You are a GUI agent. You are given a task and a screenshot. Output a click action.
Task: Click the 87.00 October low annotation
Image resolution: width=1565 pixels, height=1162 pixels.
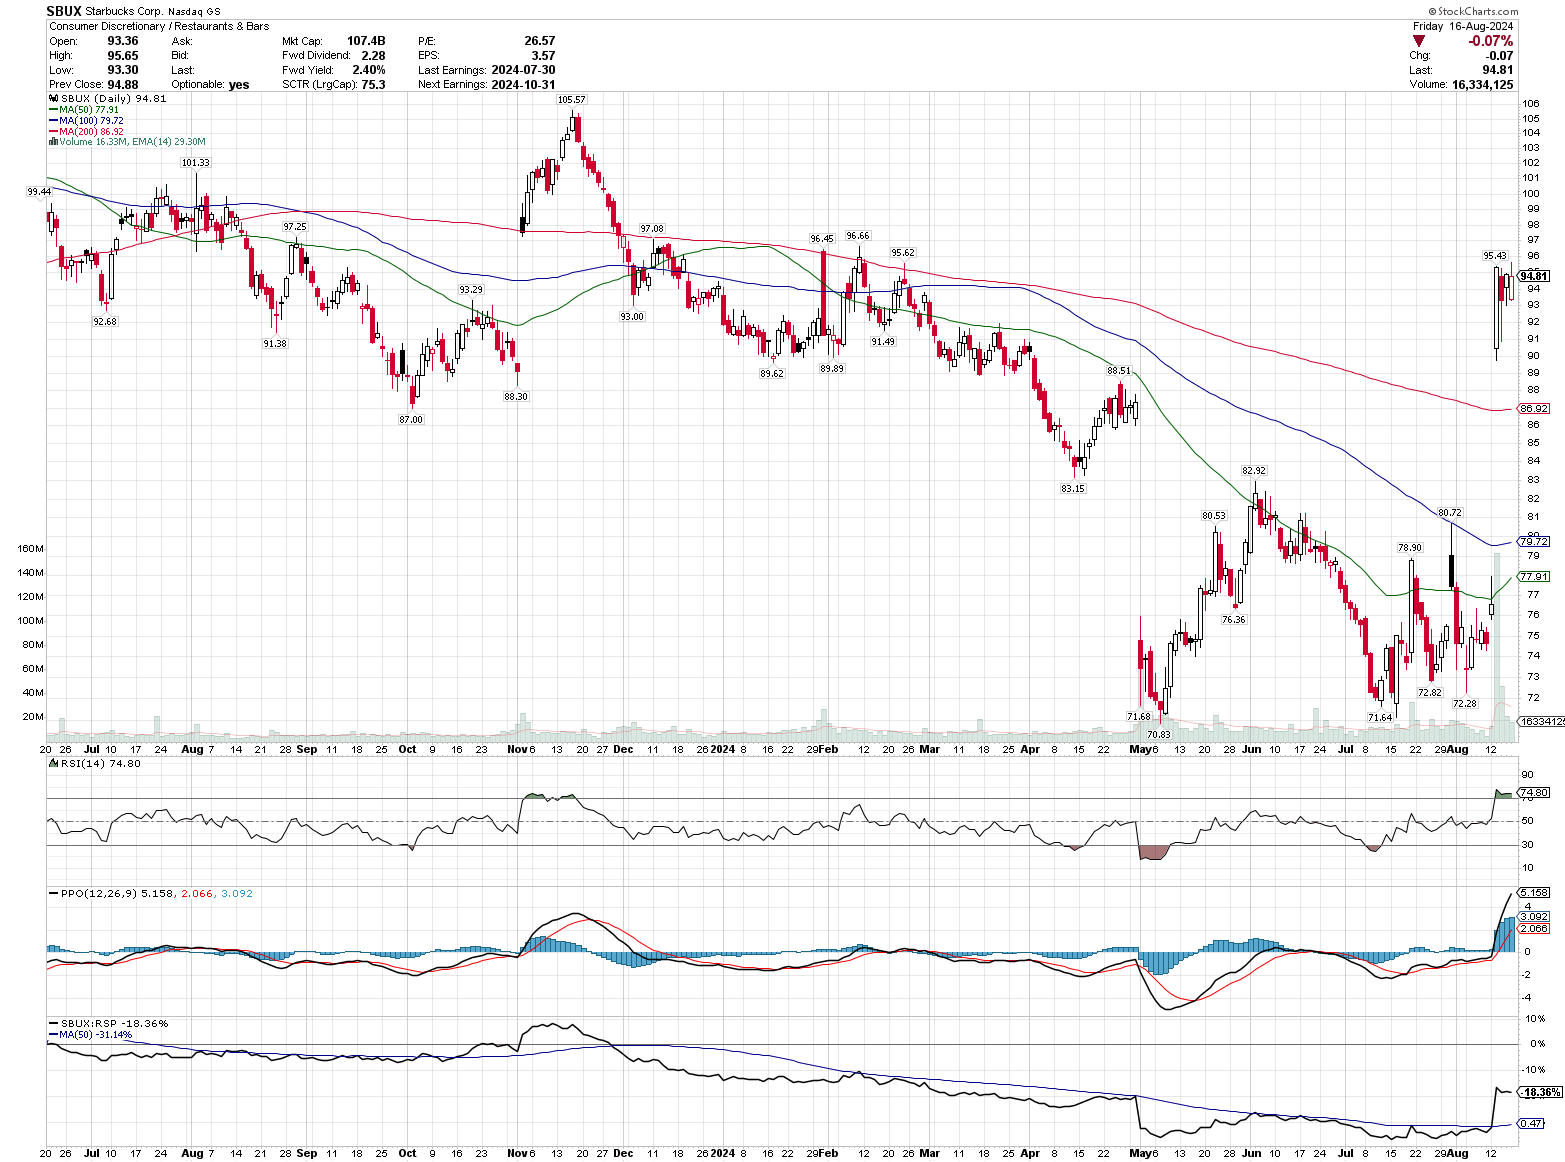[x=411, y=419]
